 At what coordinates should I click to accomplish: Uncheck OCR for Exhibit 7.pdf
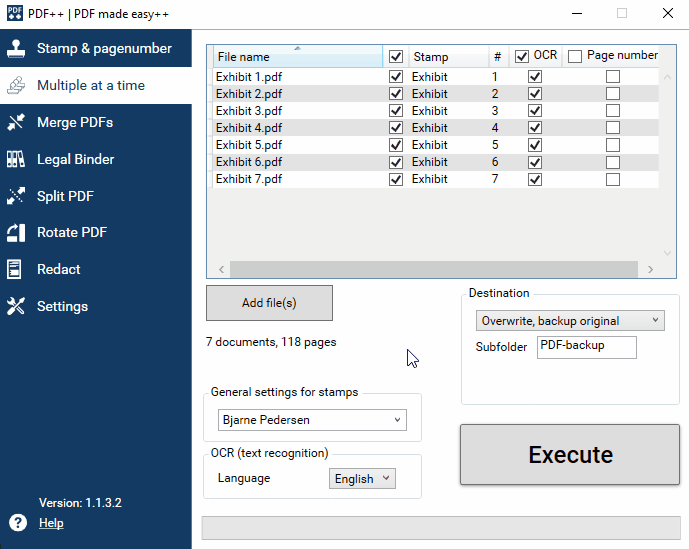(535, 179)
